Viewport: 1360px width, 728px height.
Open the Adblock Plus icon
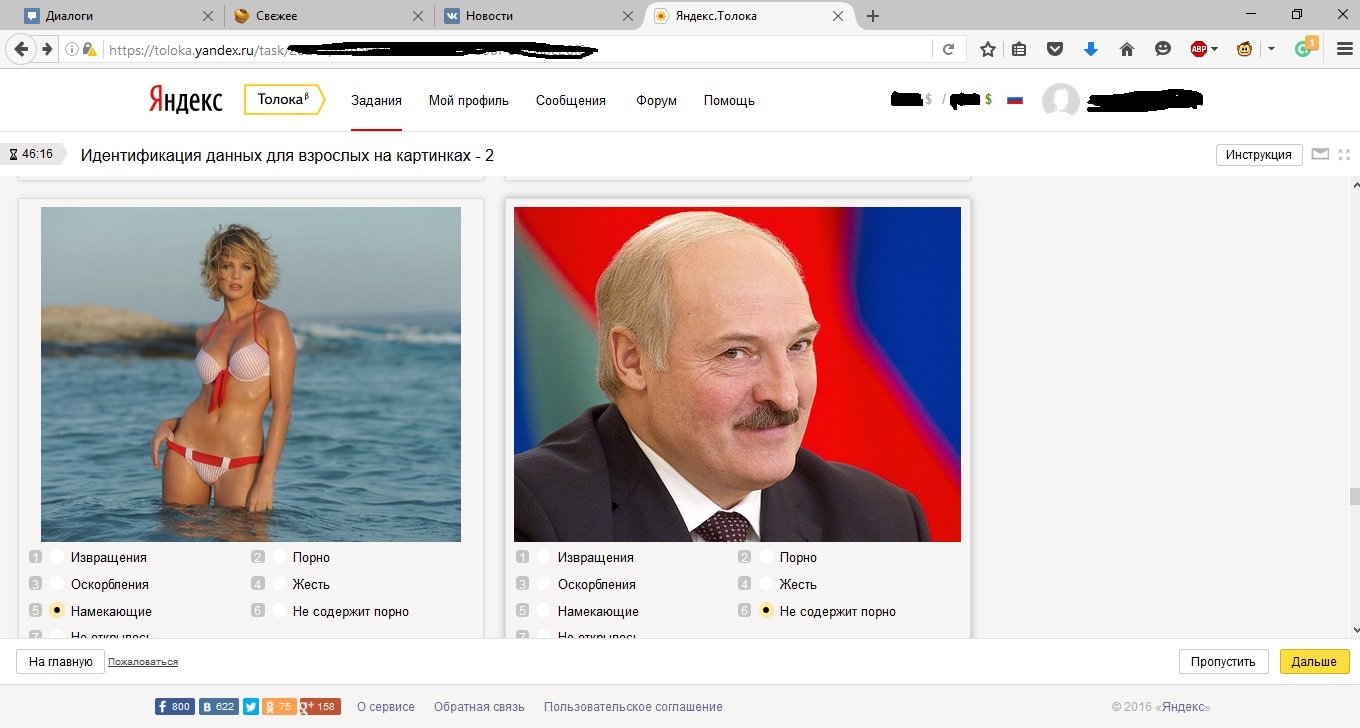1199,49
